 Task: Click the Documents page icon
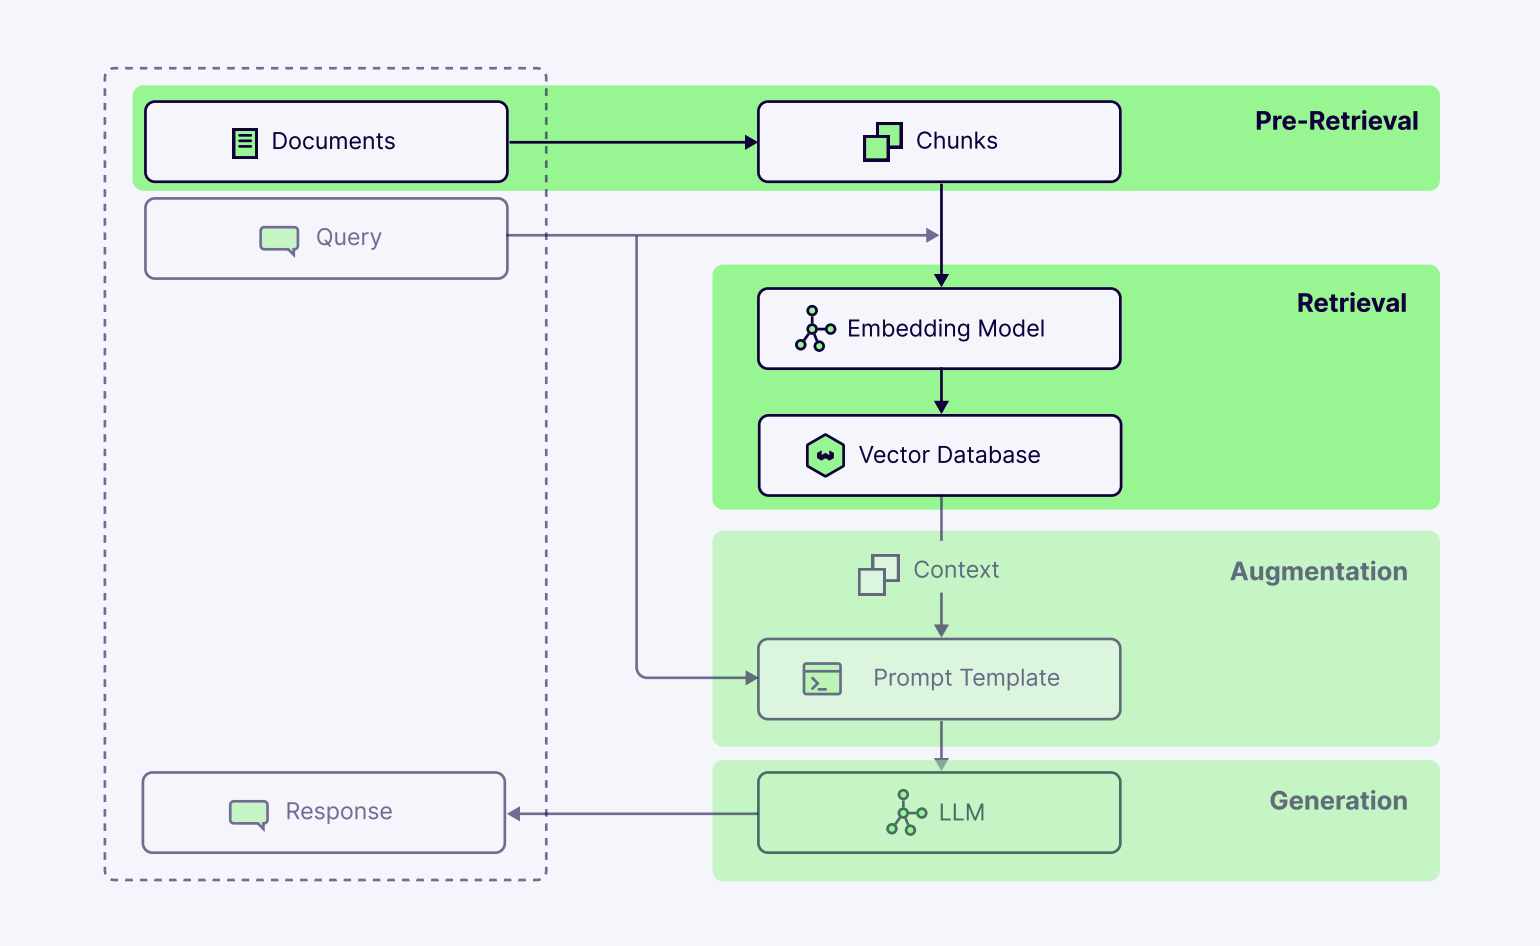245,143
